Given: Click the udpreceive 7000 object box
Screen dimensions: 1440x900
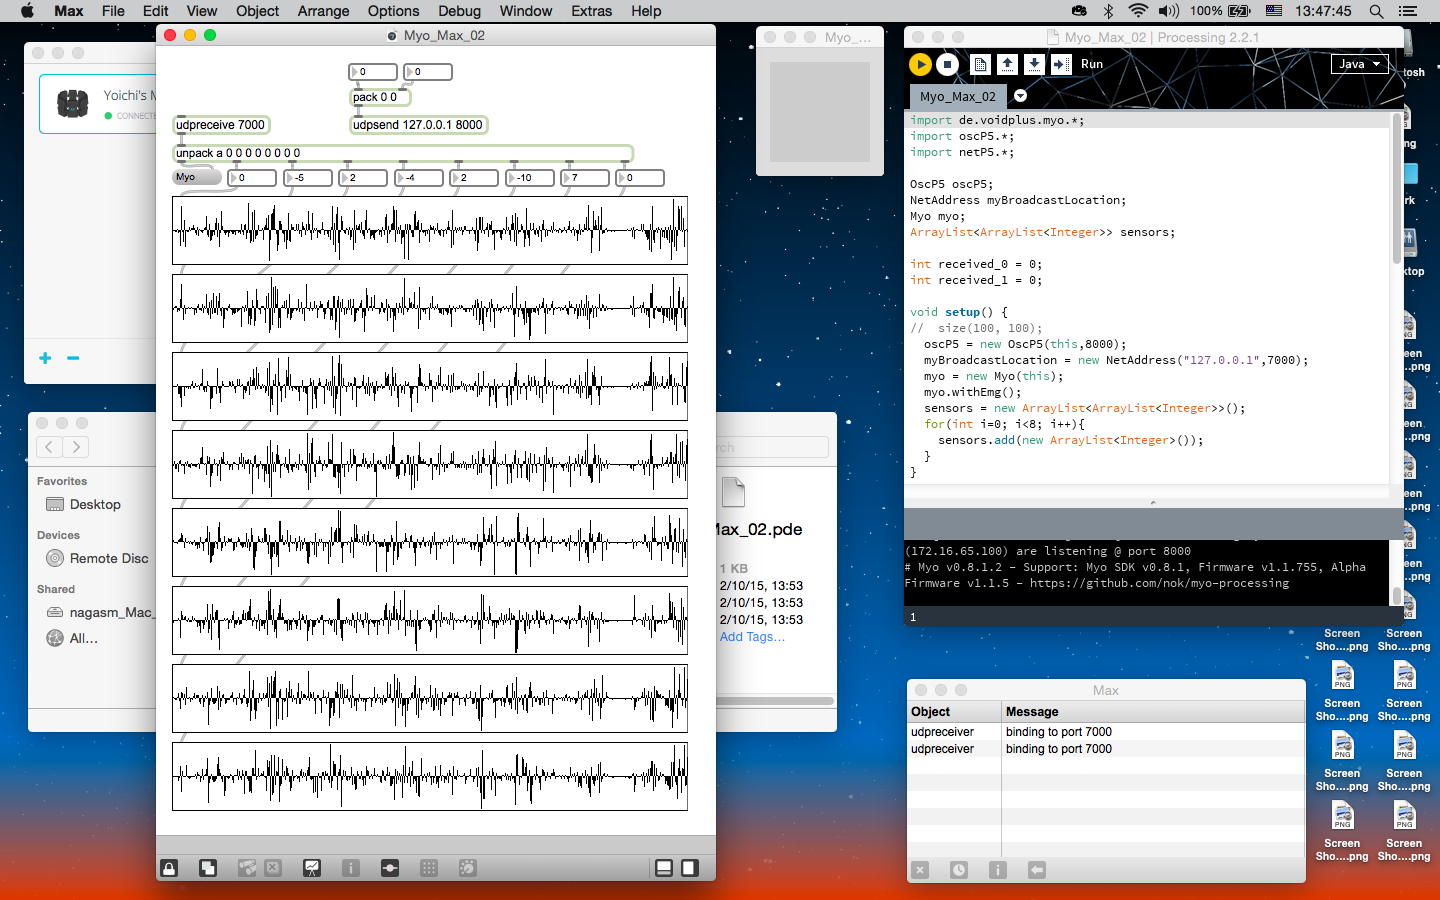Looking at the screenshot, I should 221,125.
